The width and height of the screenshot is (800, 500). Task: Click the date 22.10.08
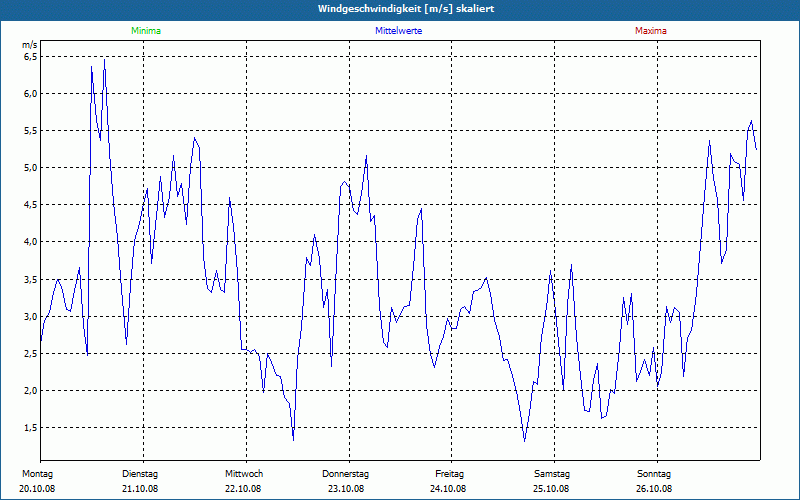[x=243, y=489]
